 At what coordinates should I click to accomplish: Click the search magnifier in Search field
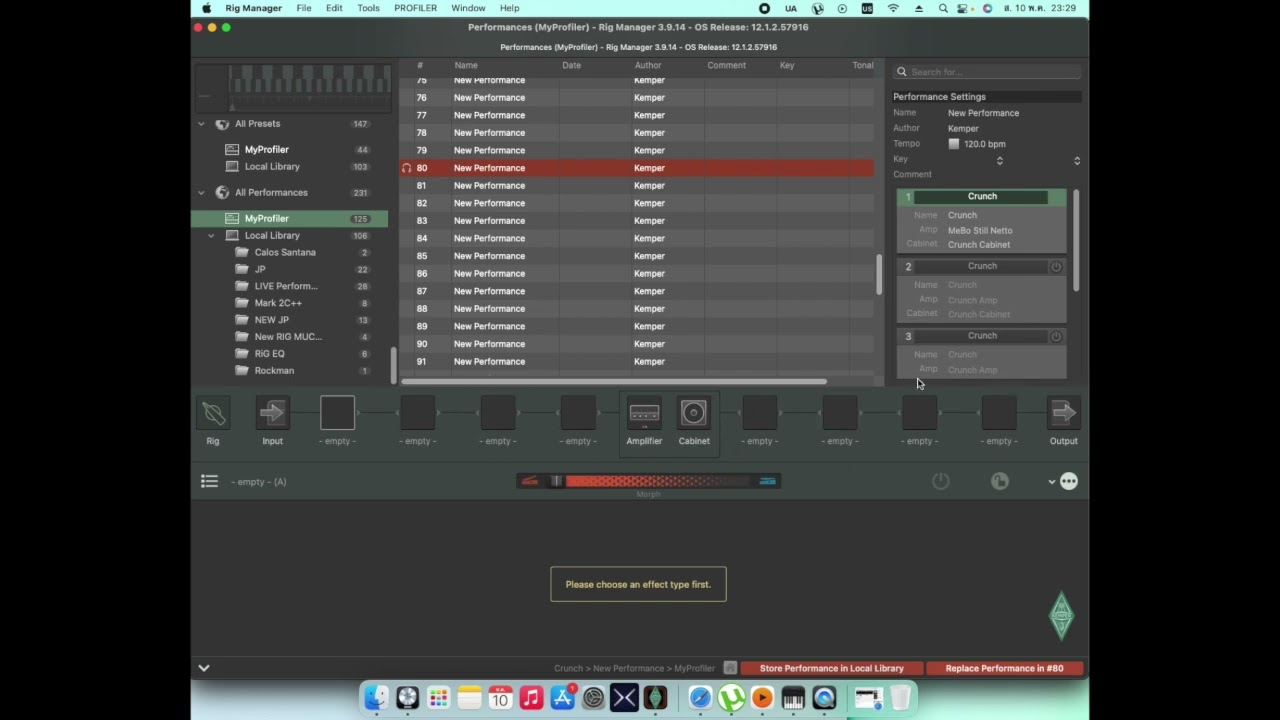[x=902, y=72]
